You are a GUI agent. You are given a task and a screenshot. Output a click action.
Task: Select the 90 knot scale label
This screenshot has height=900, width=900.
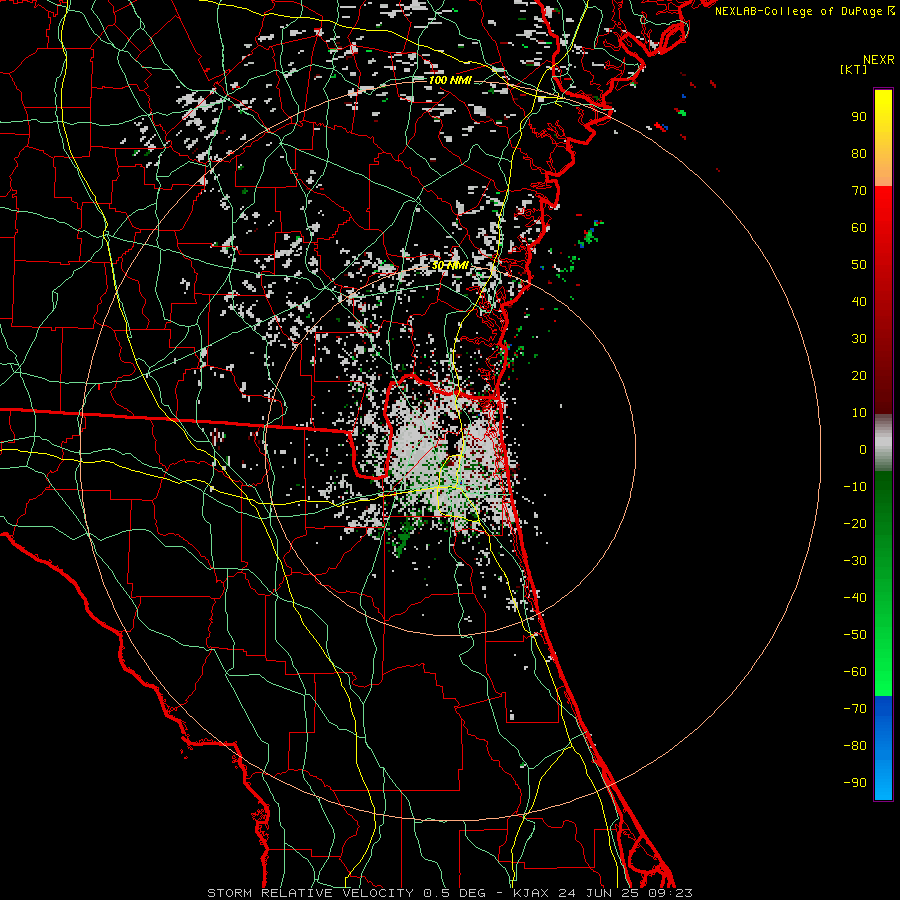coord(859,117)
